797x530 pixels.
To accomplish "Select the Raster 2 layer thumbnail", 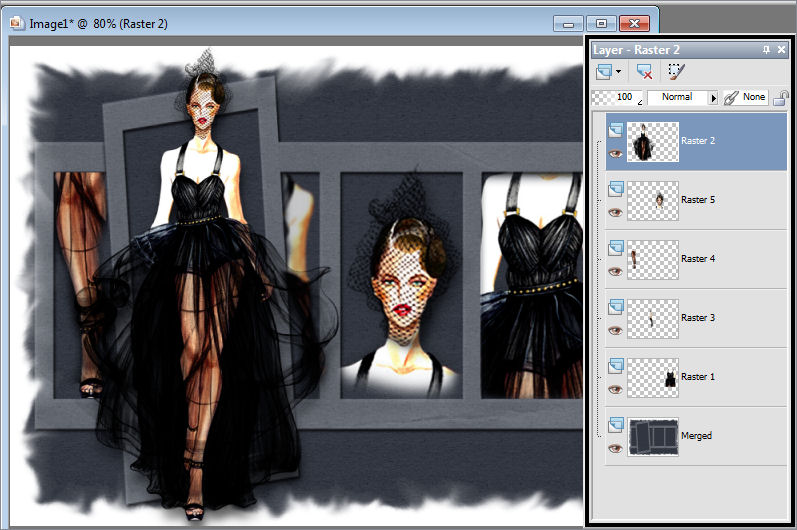I will point(653,142).
